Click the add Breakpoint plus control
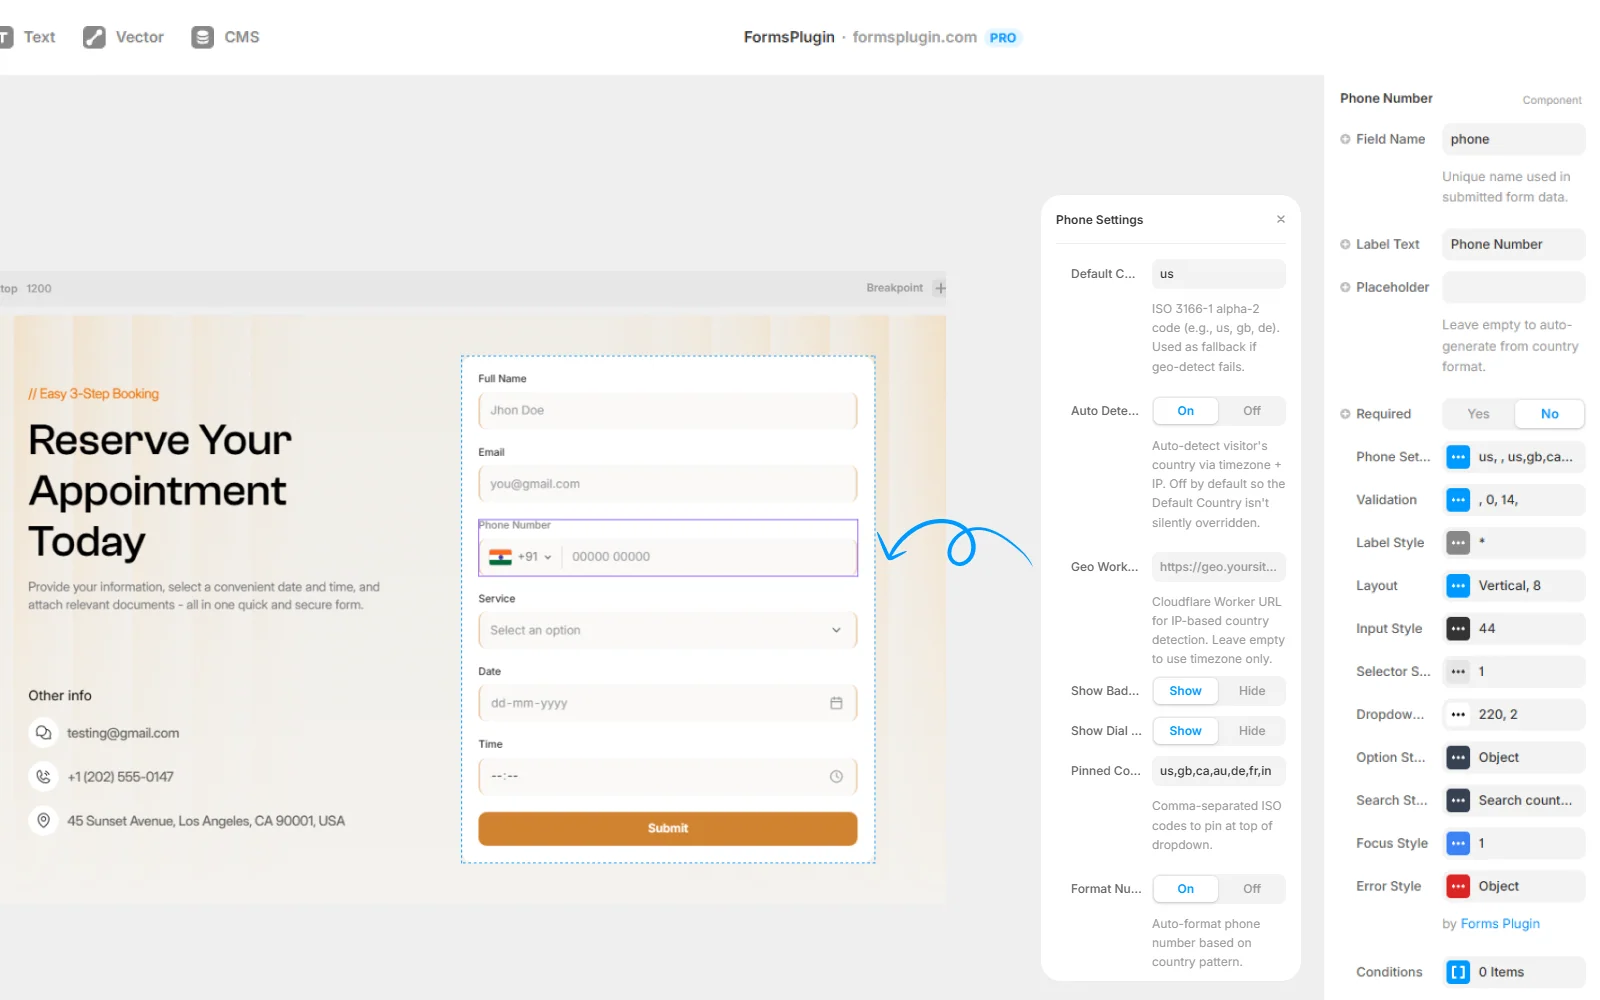1600x1000 pixels. (x=940, y=288)
